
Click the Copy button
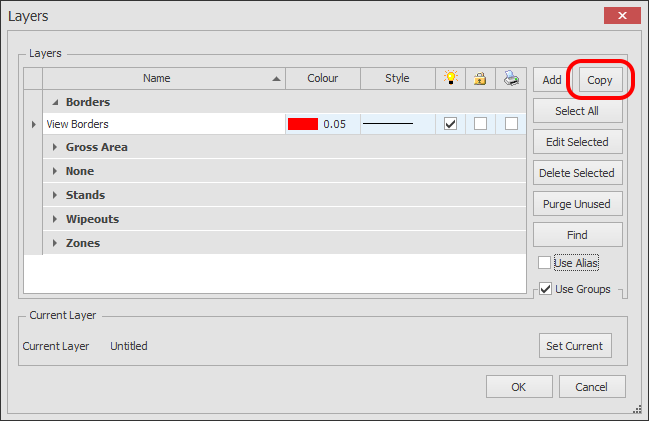pos(600,80)
